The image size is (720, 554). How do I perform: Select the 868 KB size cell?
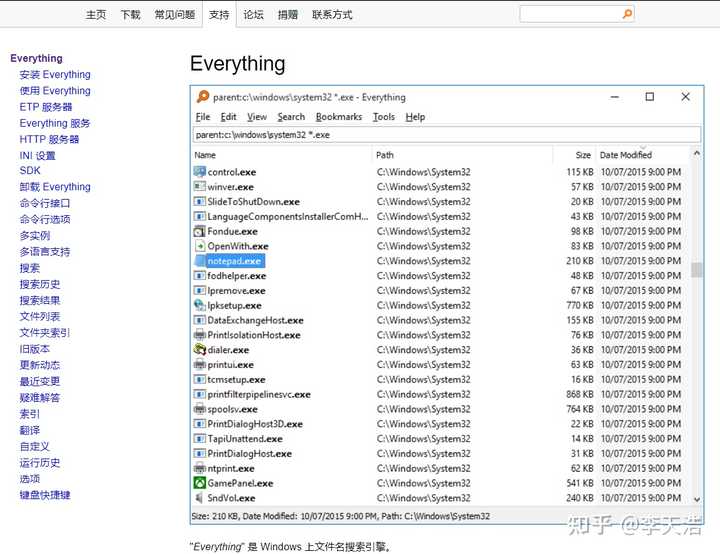[580, 394]
